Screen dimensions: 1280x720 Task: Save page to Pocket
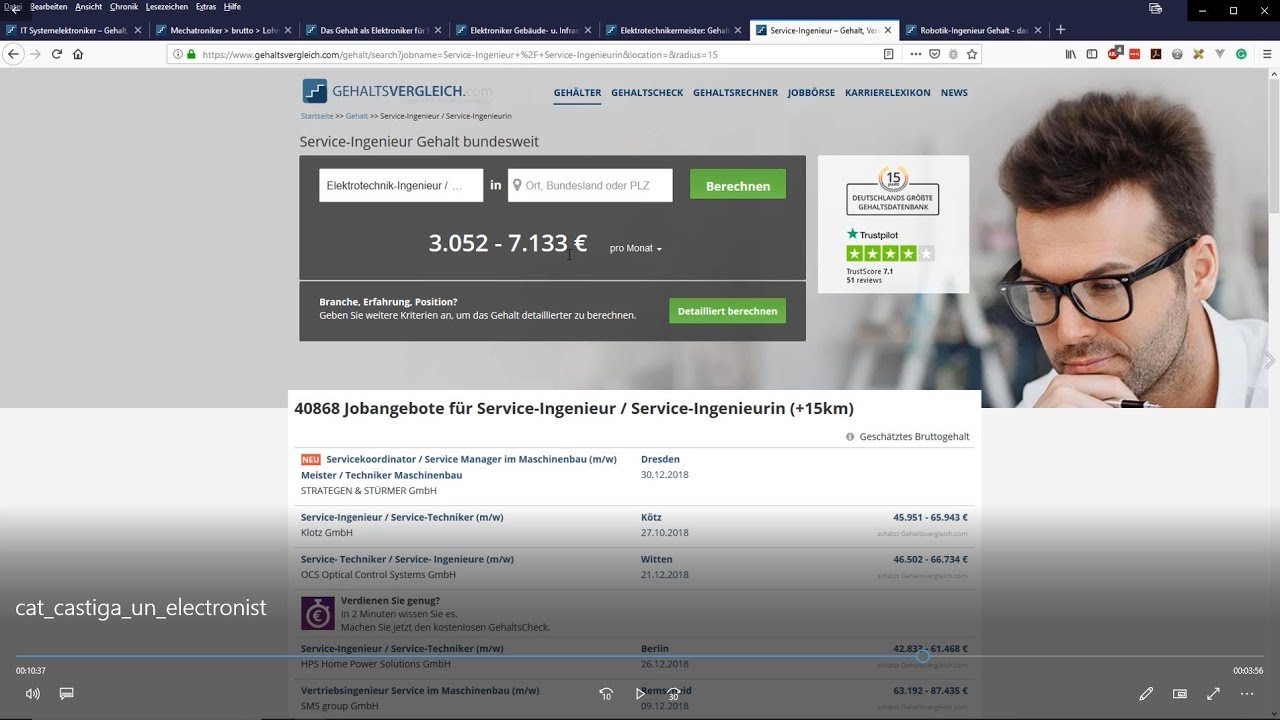tap(935, 54)
